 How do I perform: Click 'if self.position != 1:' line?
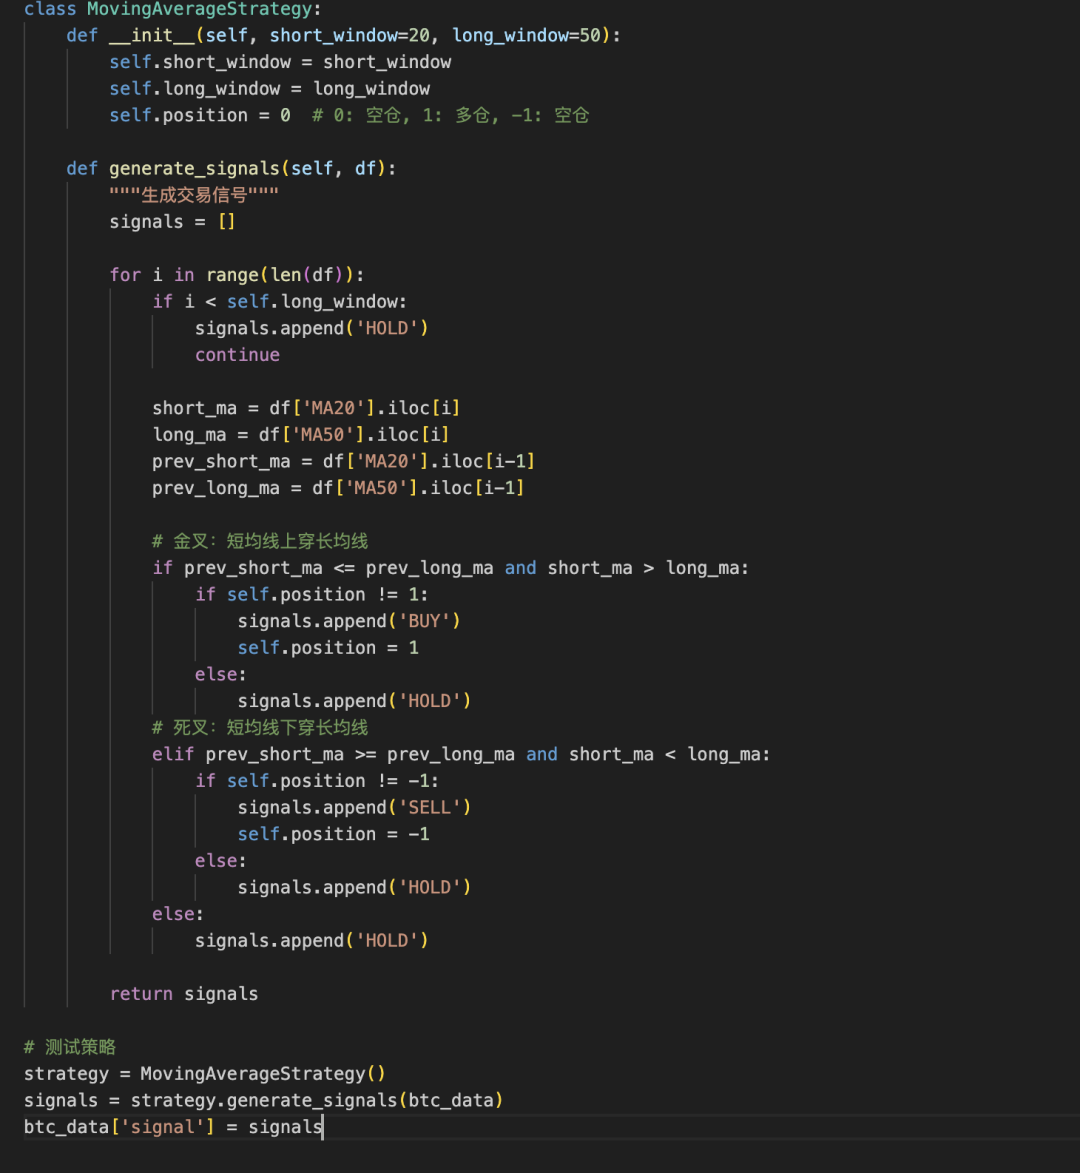(x=312, y=595)
